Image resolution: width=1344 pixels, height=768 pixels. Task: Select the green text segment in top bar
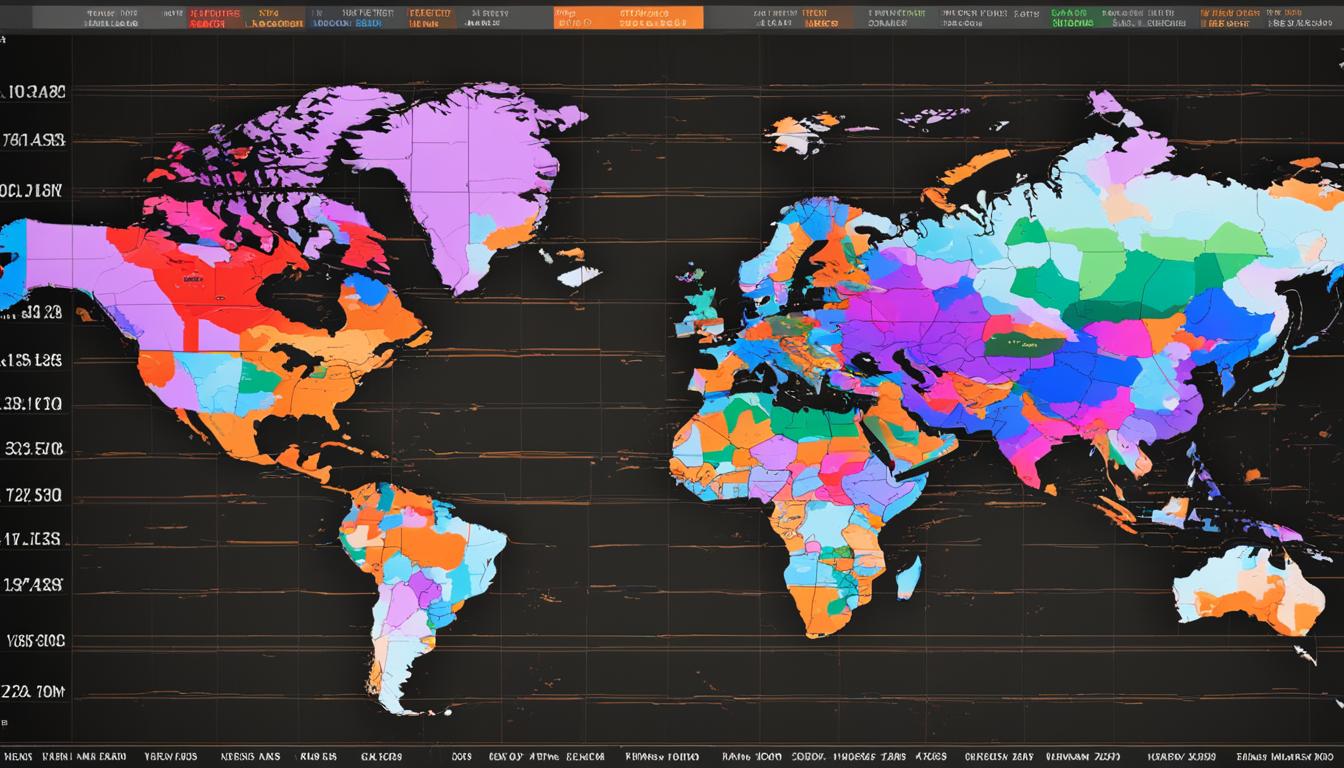tap(1073, 17)
